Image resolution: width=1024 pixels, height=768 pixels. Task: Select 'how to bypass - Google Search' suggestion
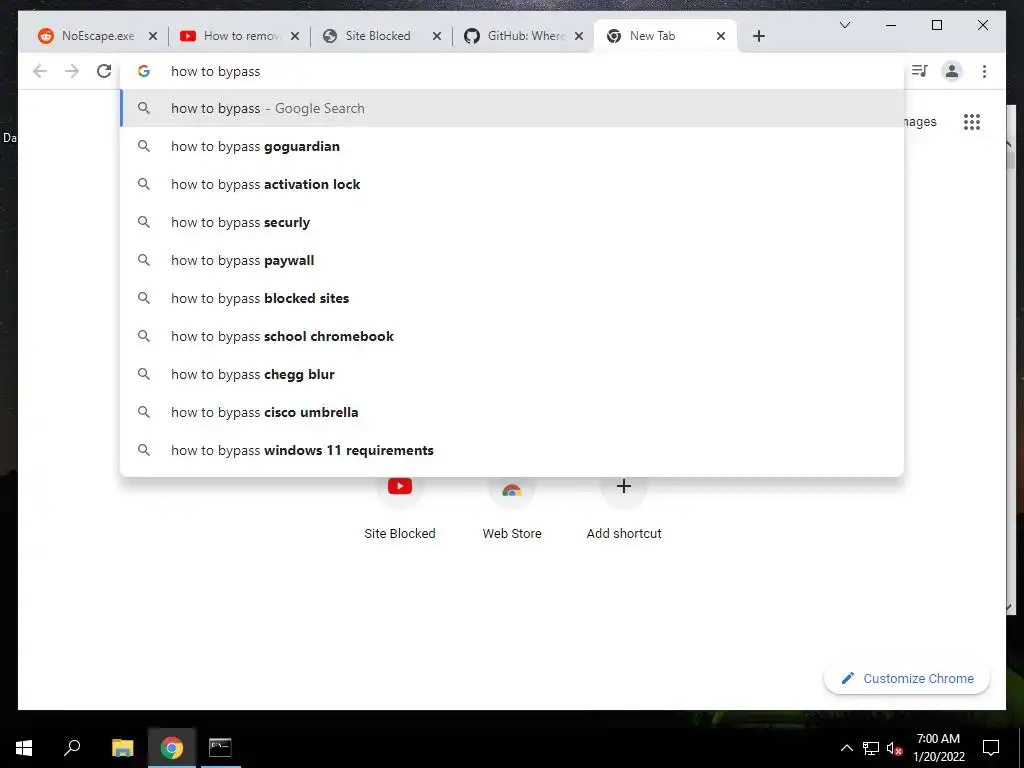coord(512,108)
